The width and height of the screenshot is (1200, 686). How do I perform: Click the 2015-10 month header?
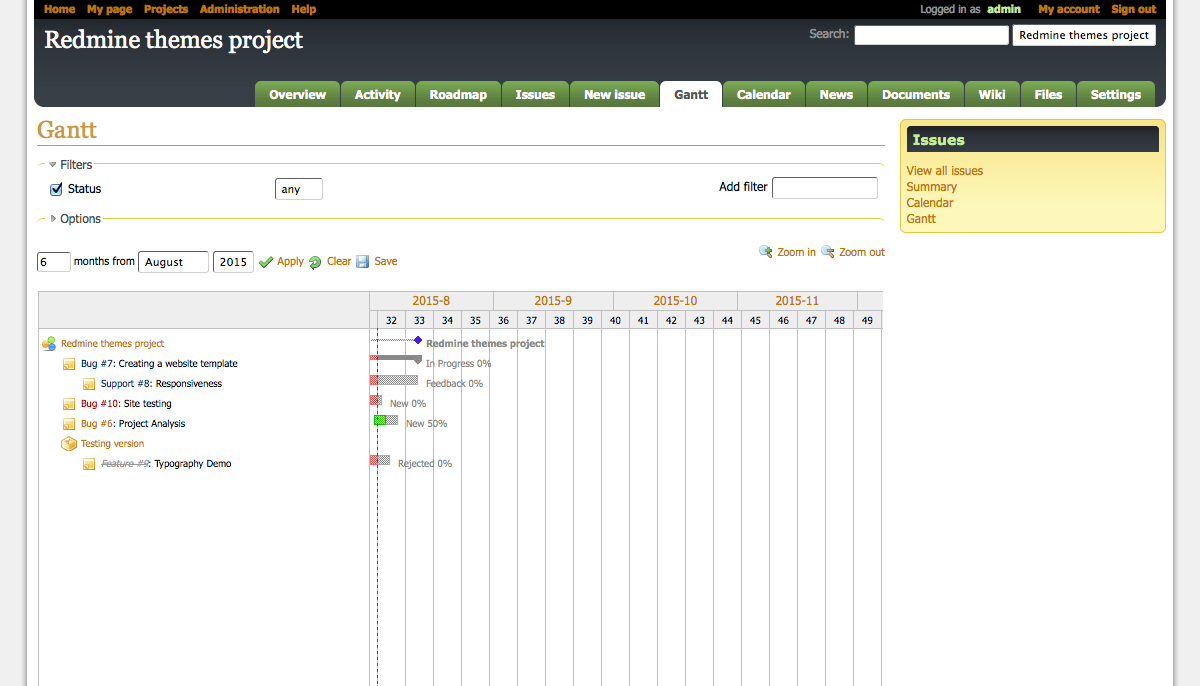pyautogui.click(x=675, y=301)
